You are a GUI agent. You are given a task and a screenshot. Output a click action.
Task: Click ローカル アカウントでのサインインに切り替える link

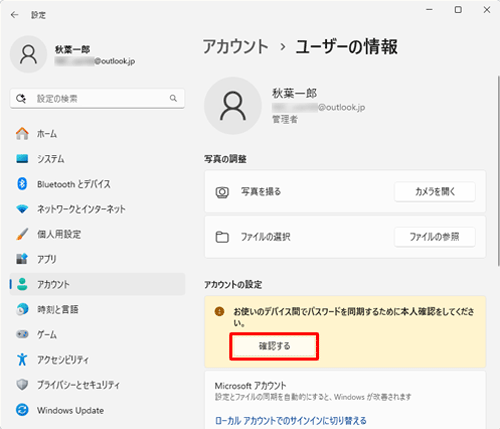[291, 421]
